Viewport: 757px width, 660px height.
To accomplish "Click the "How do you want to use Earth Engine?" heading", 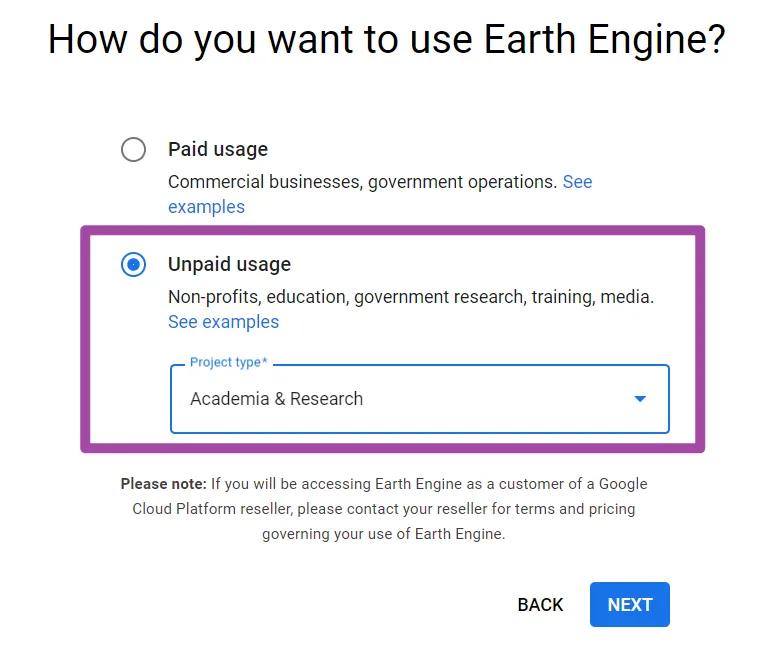I will [x=386, y=40].
